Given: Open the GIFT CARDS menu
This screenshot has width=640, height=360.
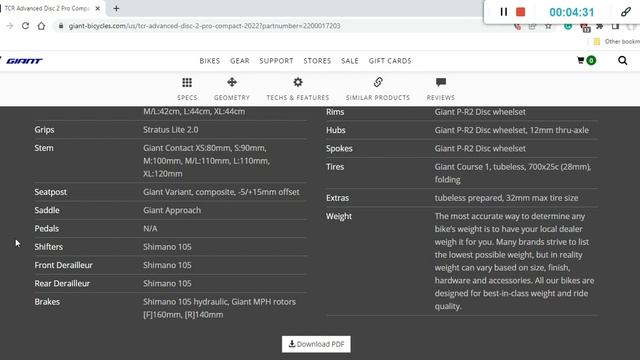Looking at the screenshot, I should coord(390,61).
